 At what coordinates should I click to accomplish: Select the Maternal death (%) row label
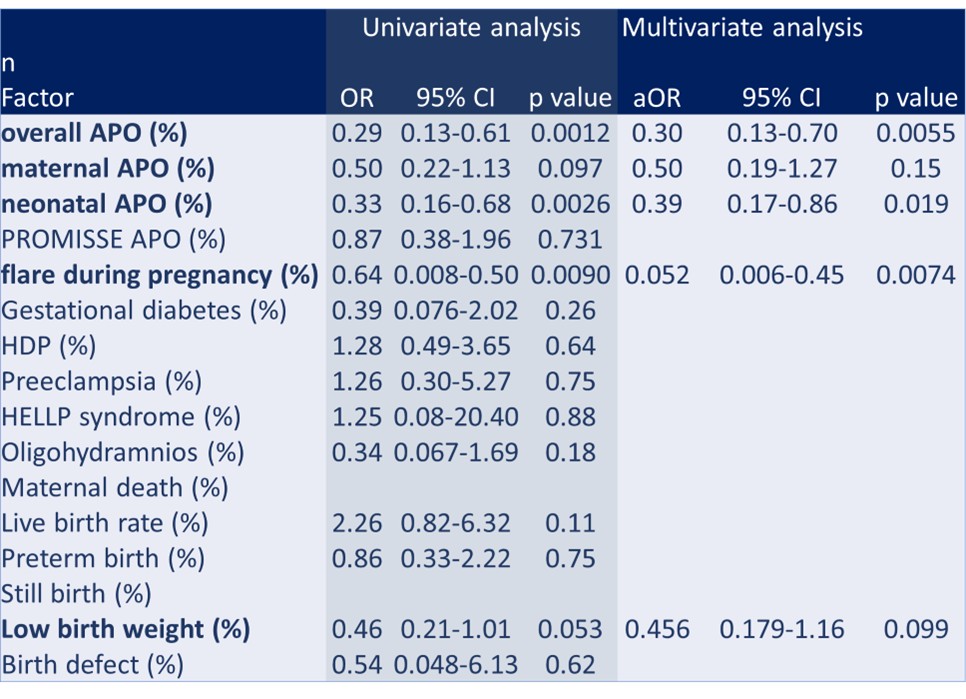click(x=115, y=487)
